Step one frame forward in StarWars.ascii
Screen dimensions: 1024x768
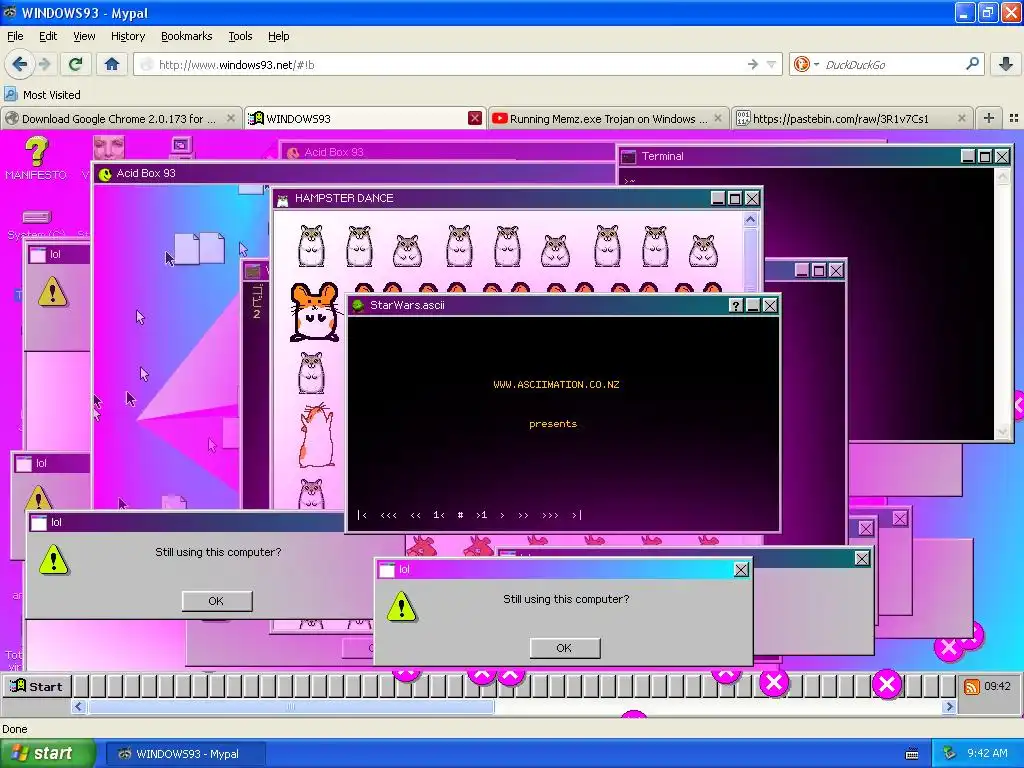481,515
